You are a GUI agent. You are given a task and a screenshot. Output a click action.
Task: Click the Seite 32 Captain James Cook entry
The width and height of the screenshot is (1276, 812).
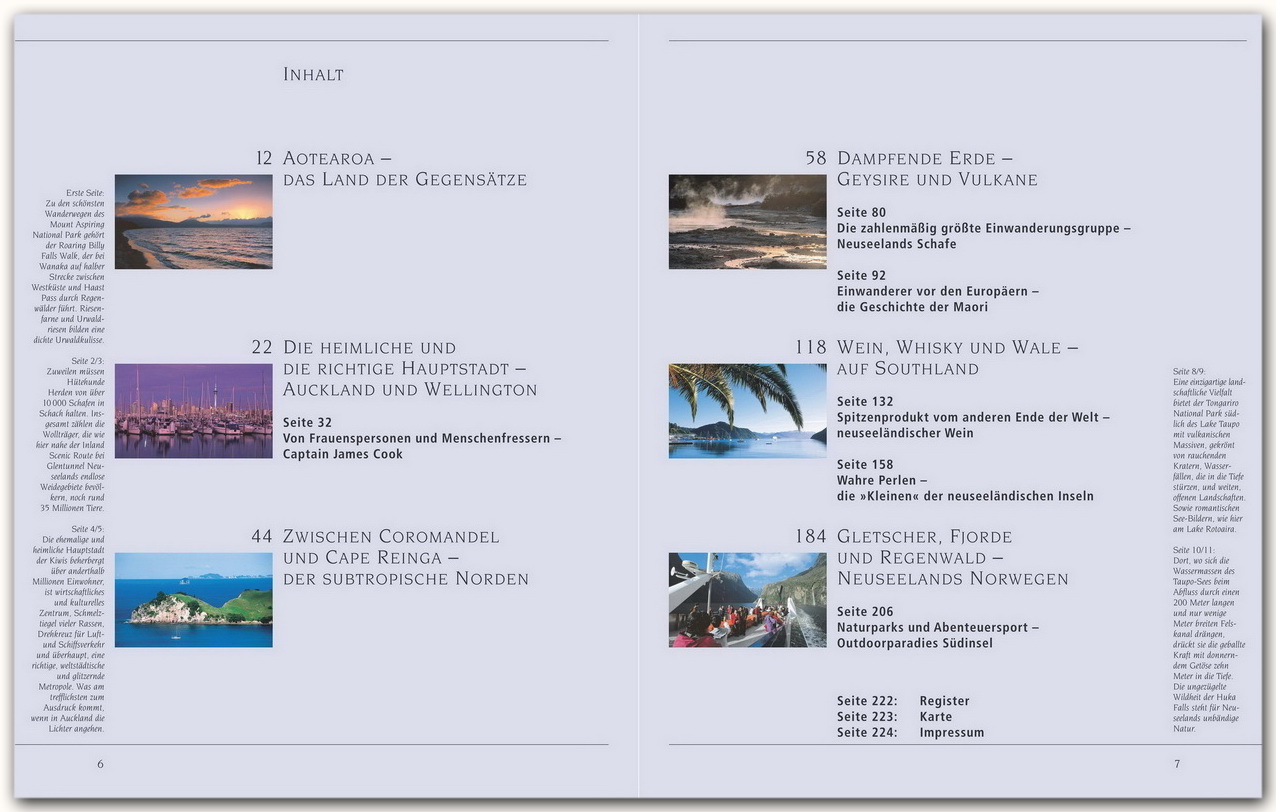pyautogui.click(x=421, y=438)
